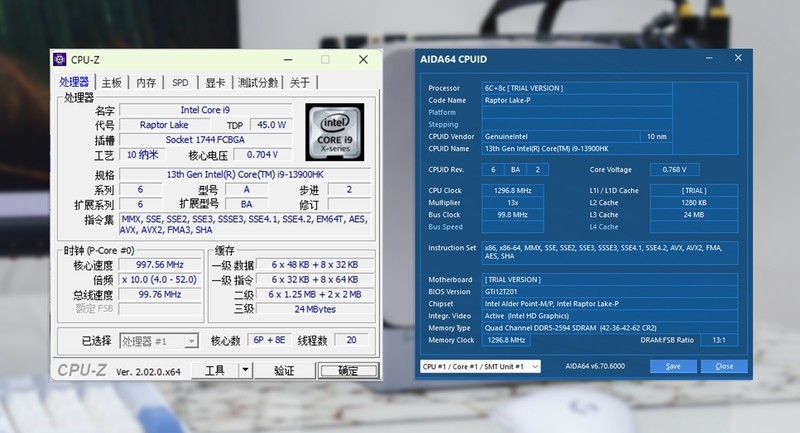Viewport: 800px width, 433px height.
Task: Click the AIDA64 Bus Clock 99.8 MHz
Action: 513,215
